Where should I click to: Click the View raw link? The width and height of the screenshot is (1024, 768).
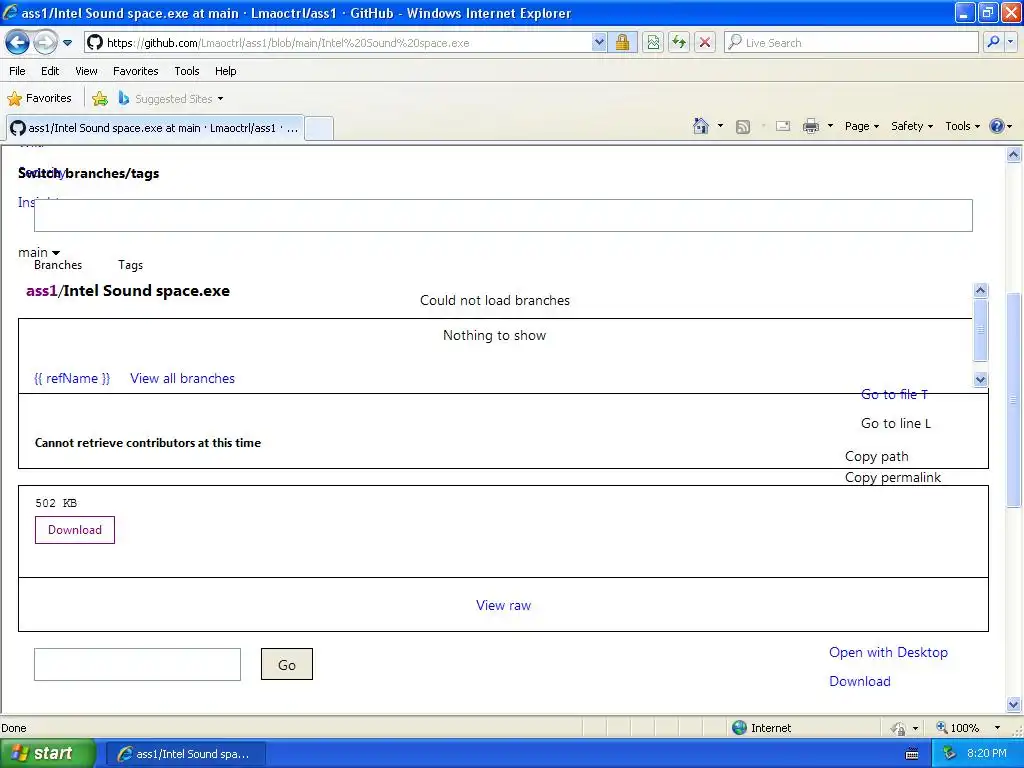(504, 605)
